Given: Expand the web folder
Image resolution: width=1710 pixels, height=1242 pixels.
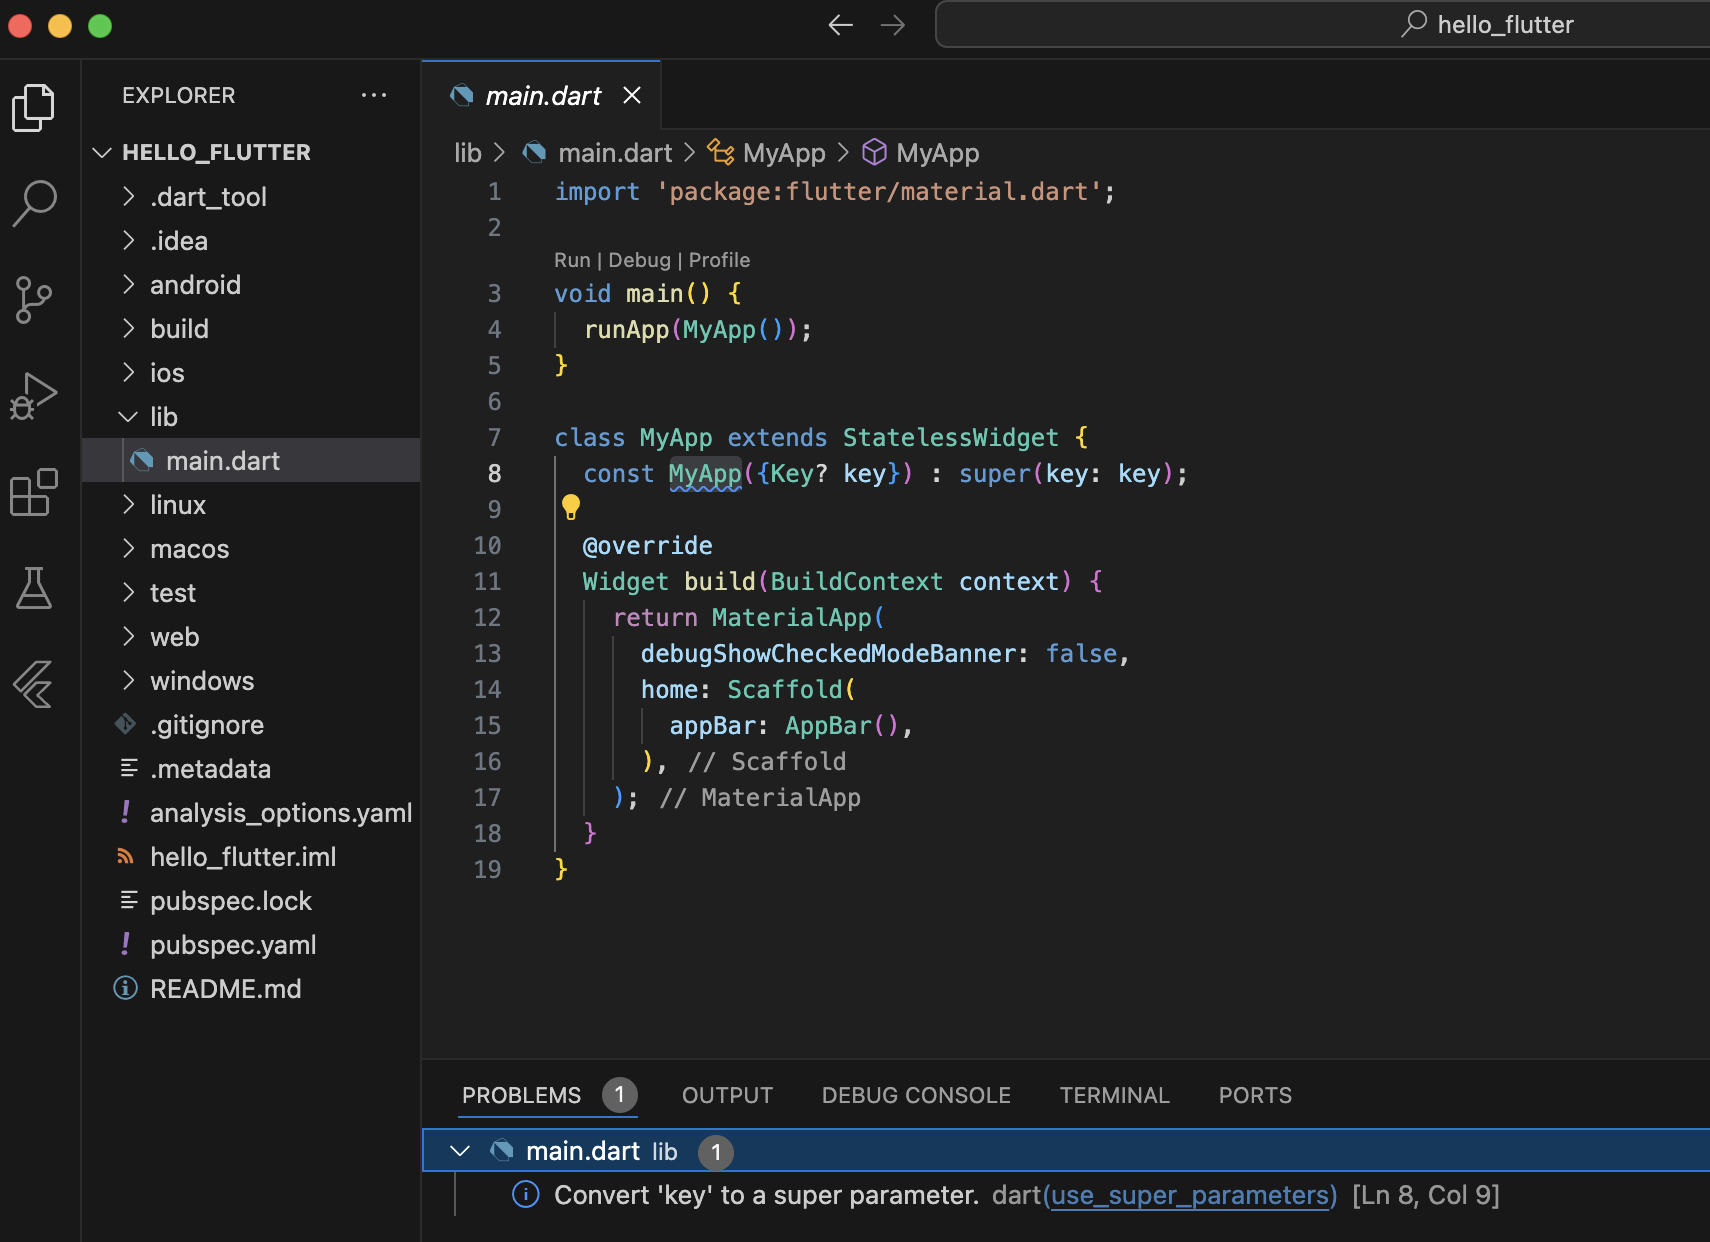Looking at the screenshot, I should tap(128, 636).
